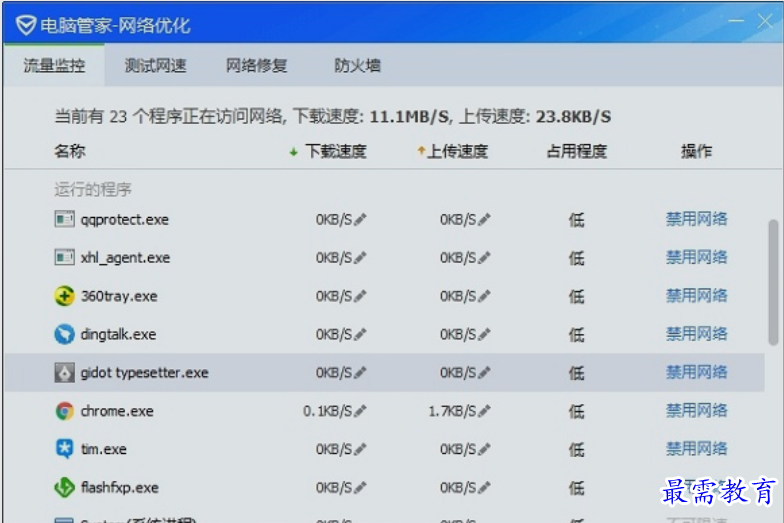784x523 pixels.
Task: Select the flashfxp.exe name text
Action: (x=120, y=488)
